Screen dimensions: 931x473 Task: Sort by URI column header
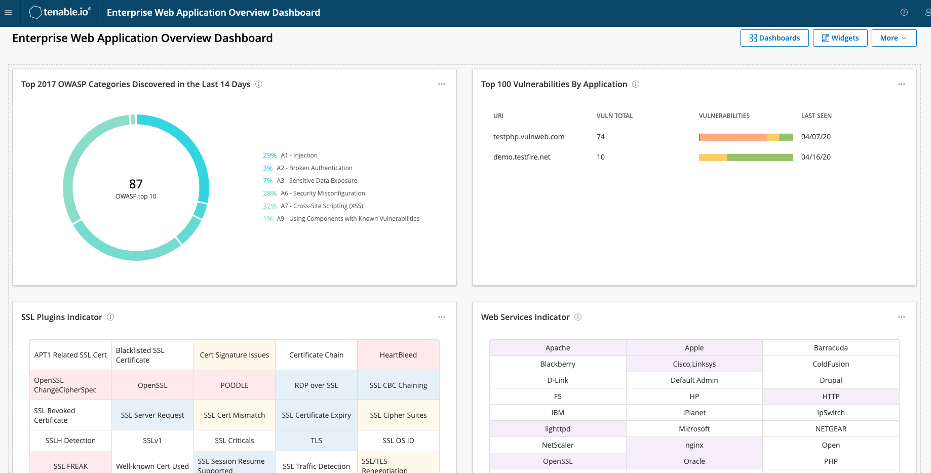498,116
